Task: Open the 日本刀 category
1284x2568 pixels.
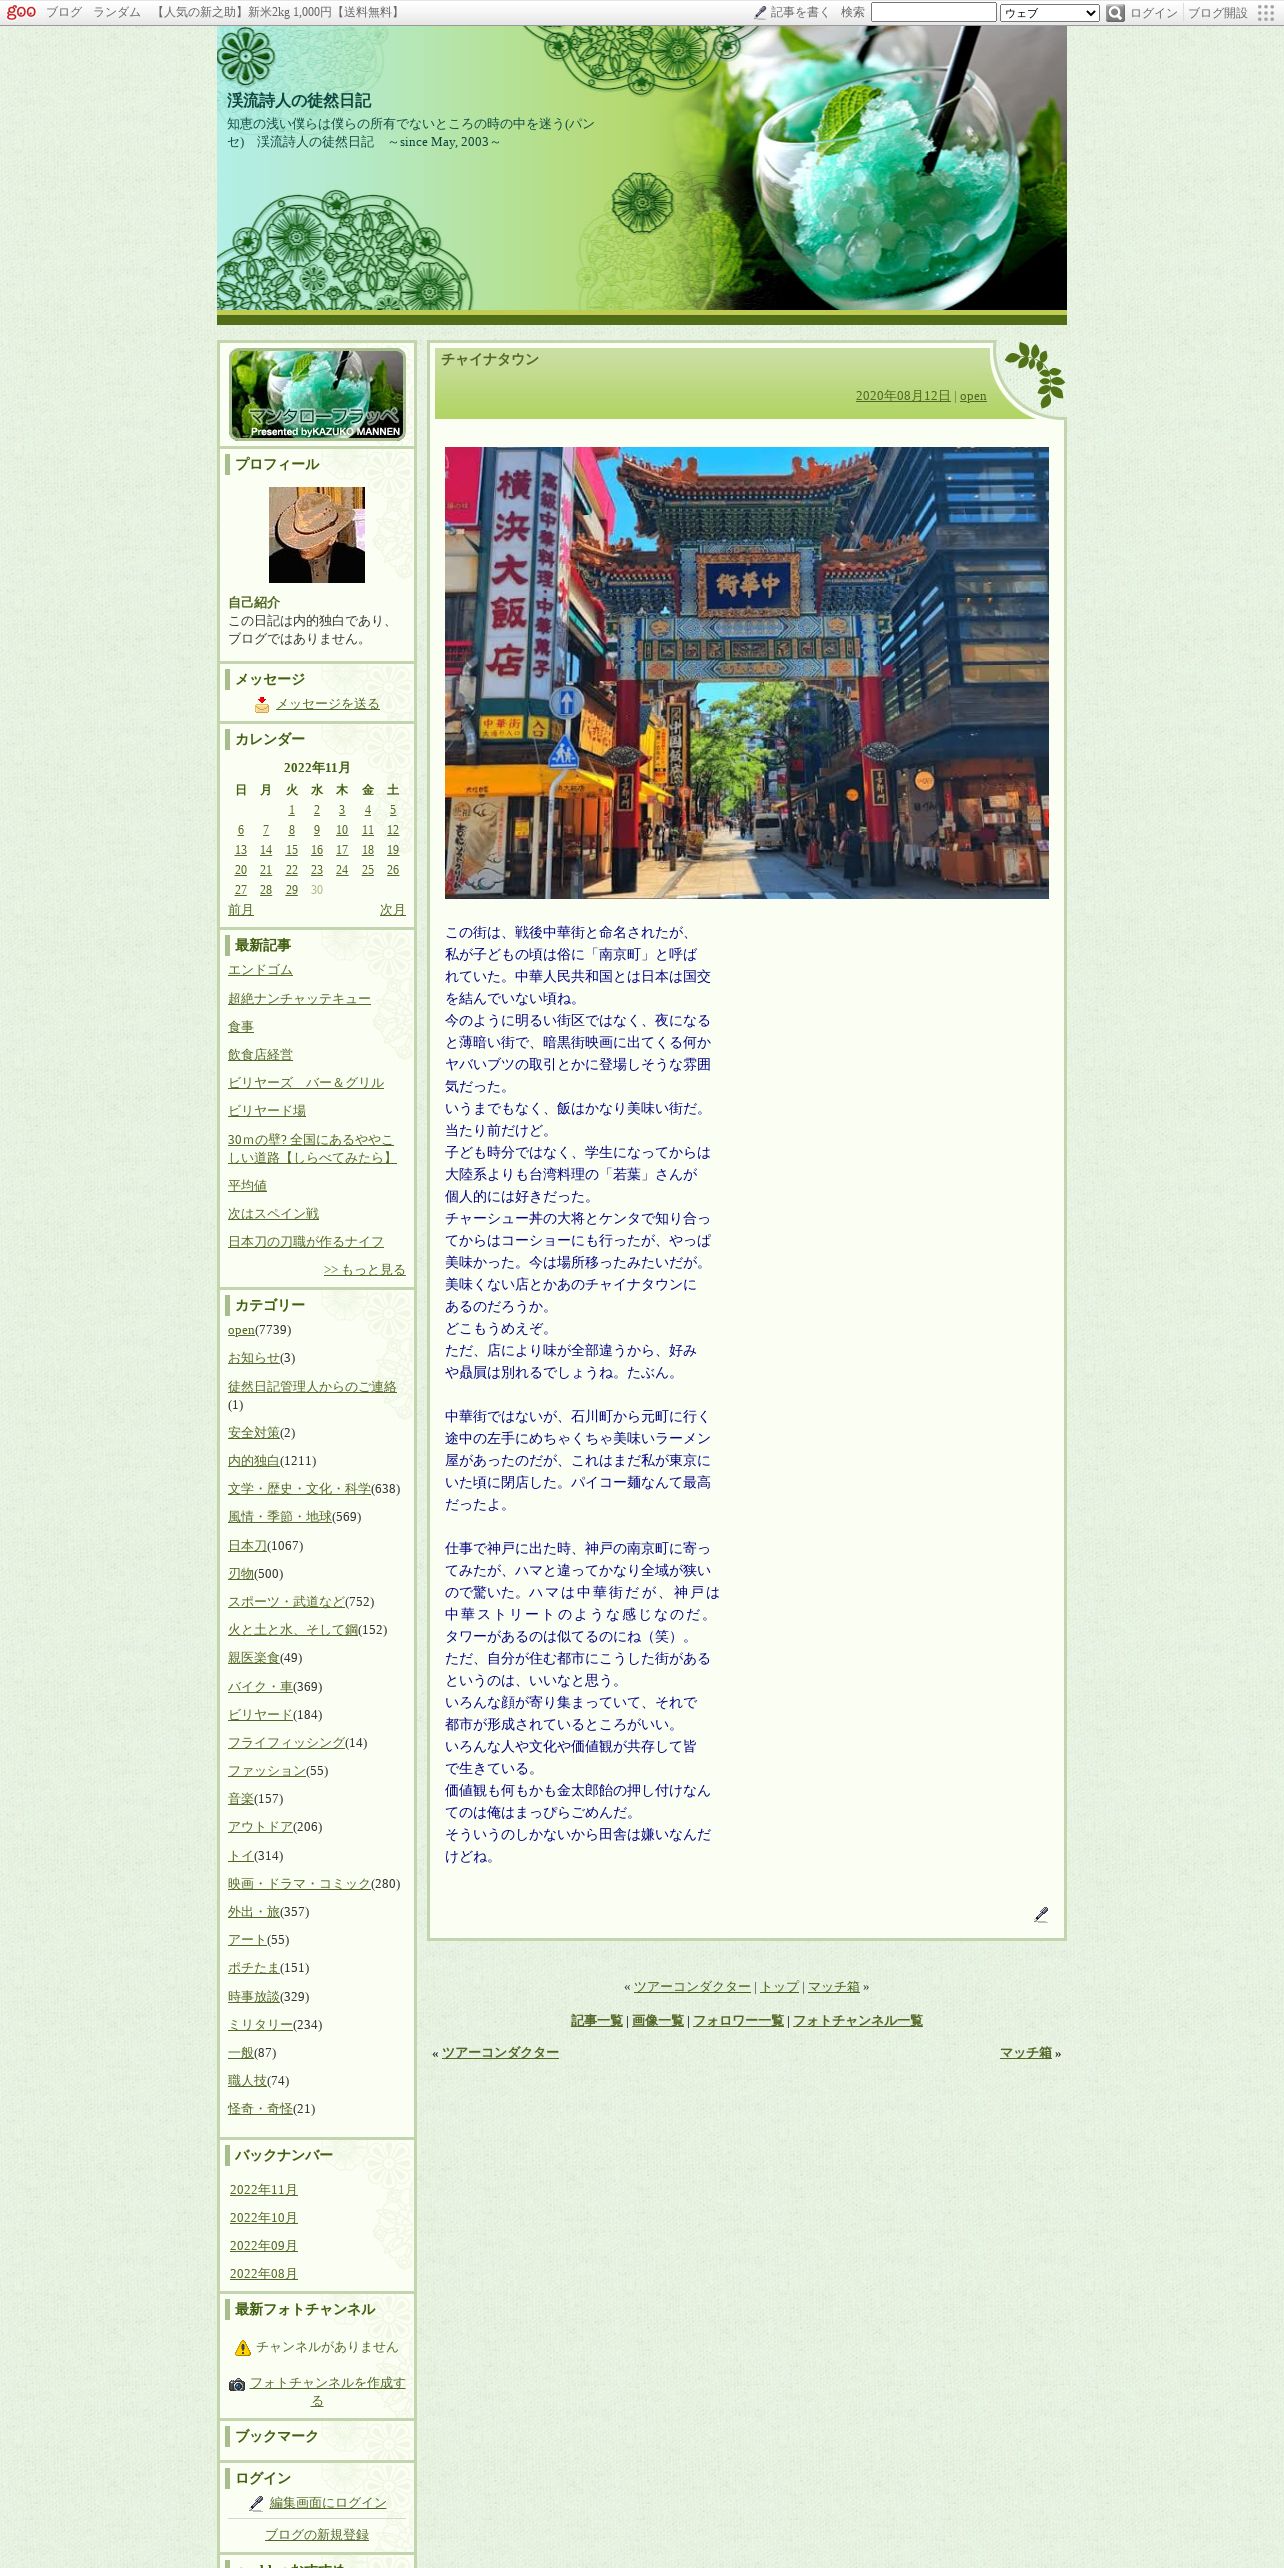Action: 247,1546
